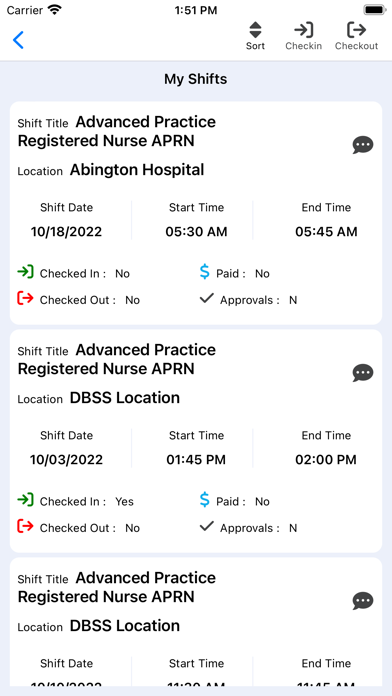Screen dimensions: 392x696
Task: Tap the 05:30 AM start time
Action: (x=196, y=232)
